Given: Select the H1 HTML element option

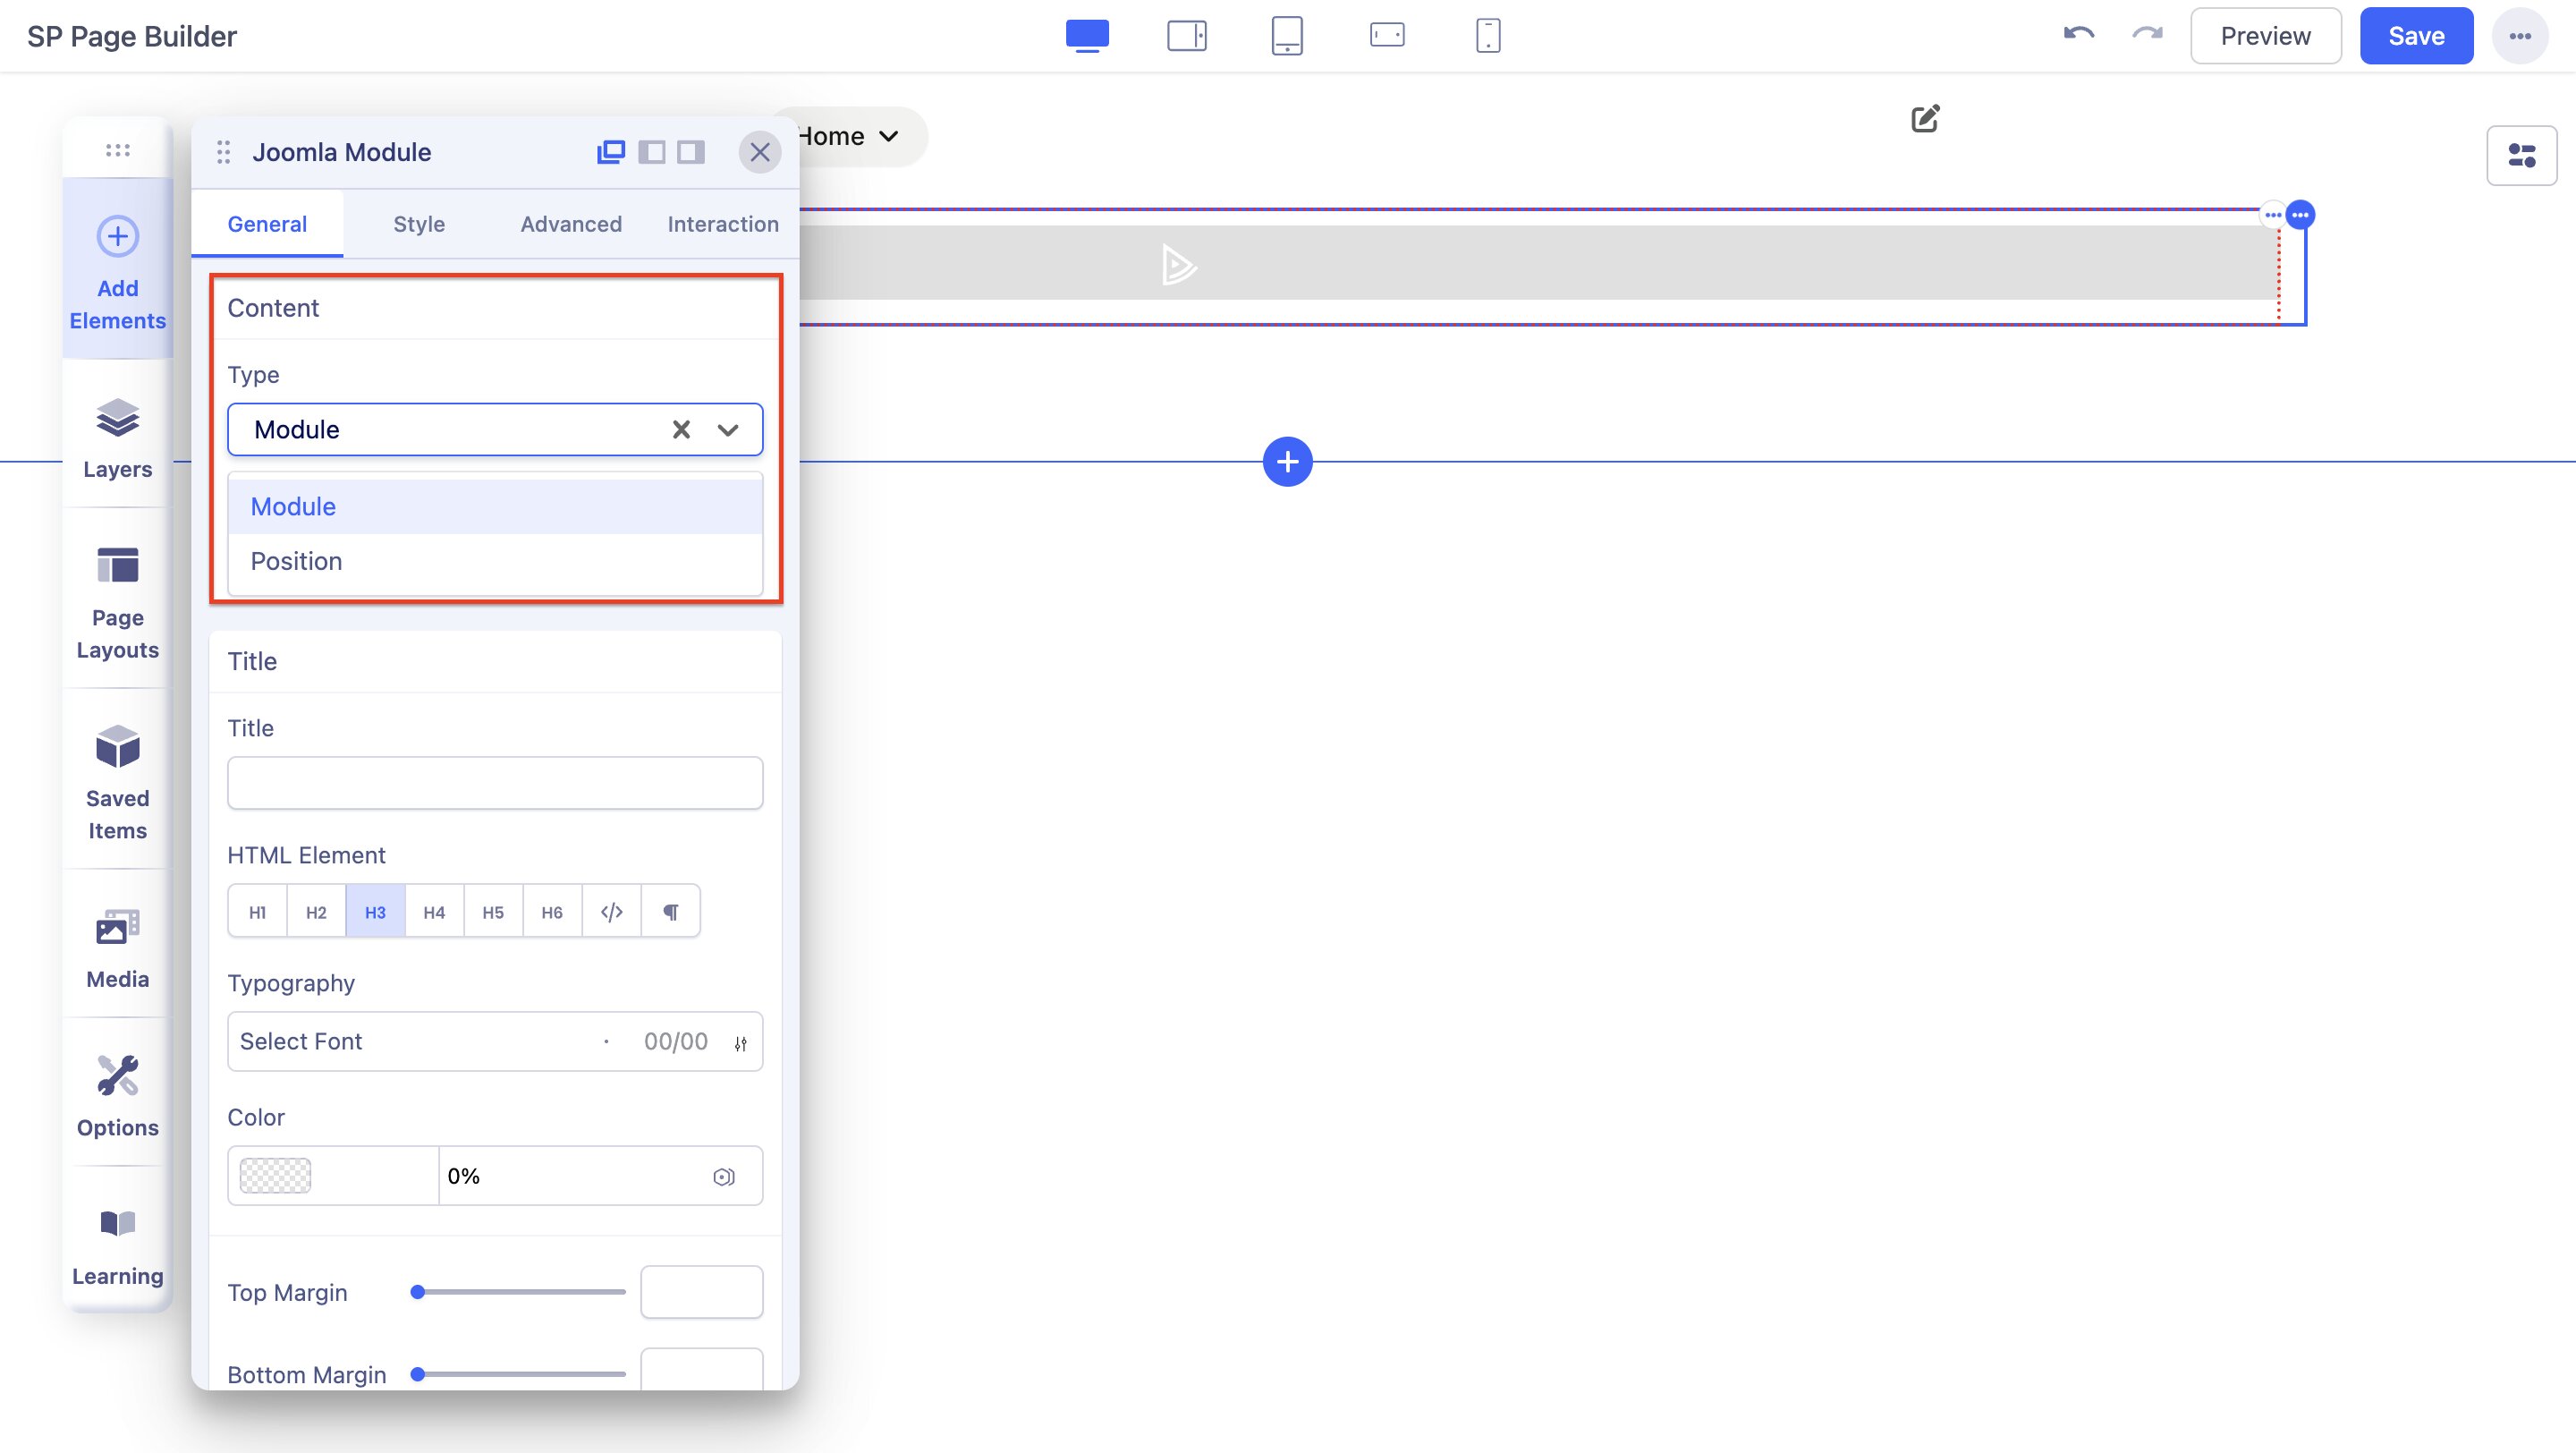Looking at the screenshot, I should click(257, 911).
